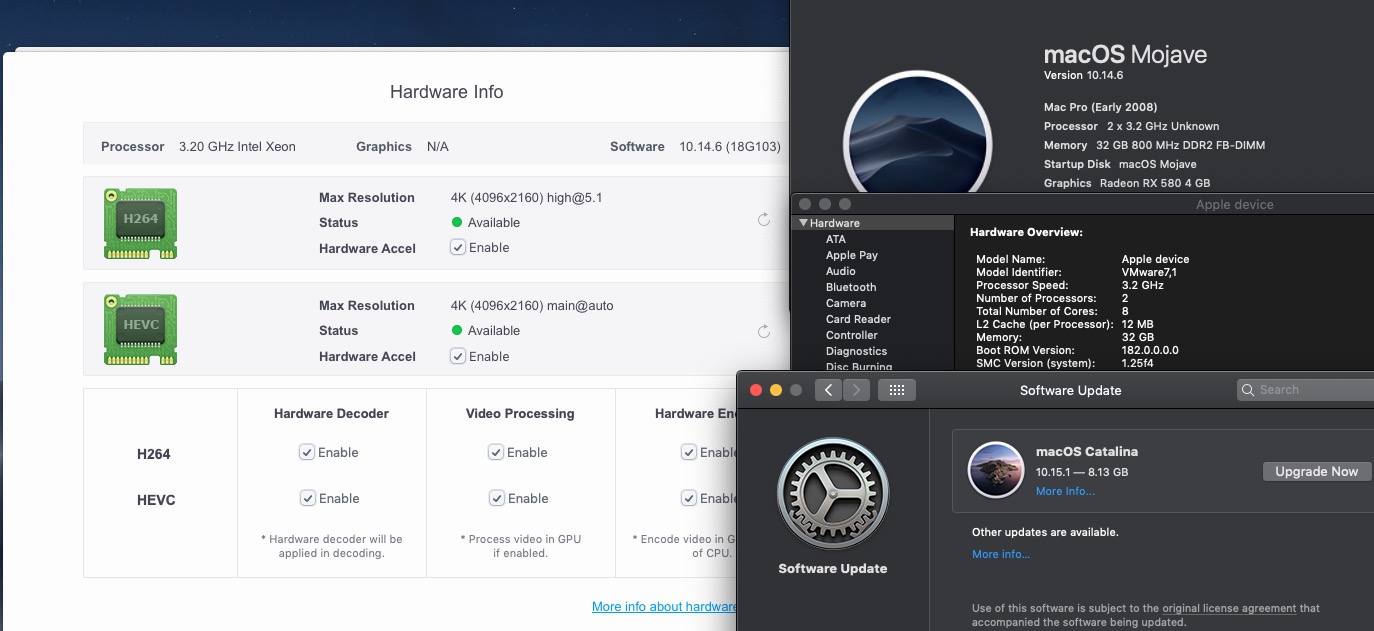Screen dimensions: 1374x631
Task: Toggle HEVC Hardware Encoder Enable
Action: [688, 498]
